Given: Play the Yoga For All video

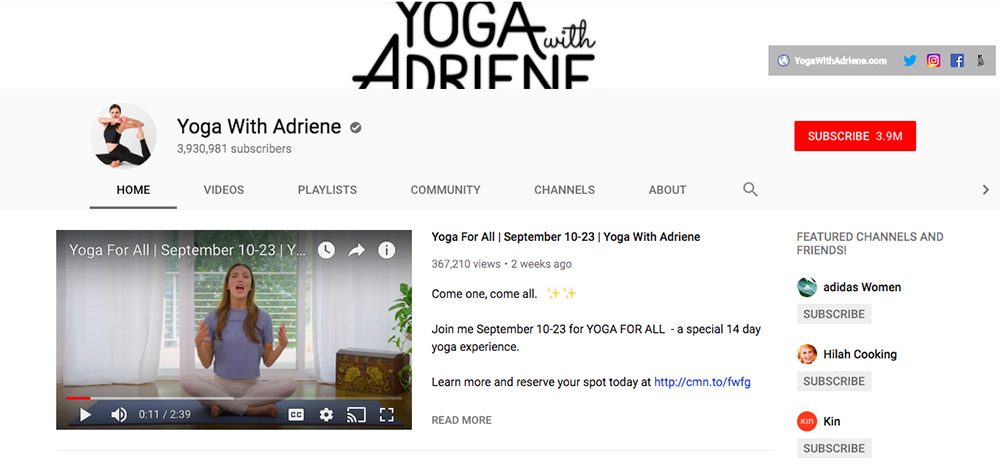Looking at the screenshot, I should point(85,415).
